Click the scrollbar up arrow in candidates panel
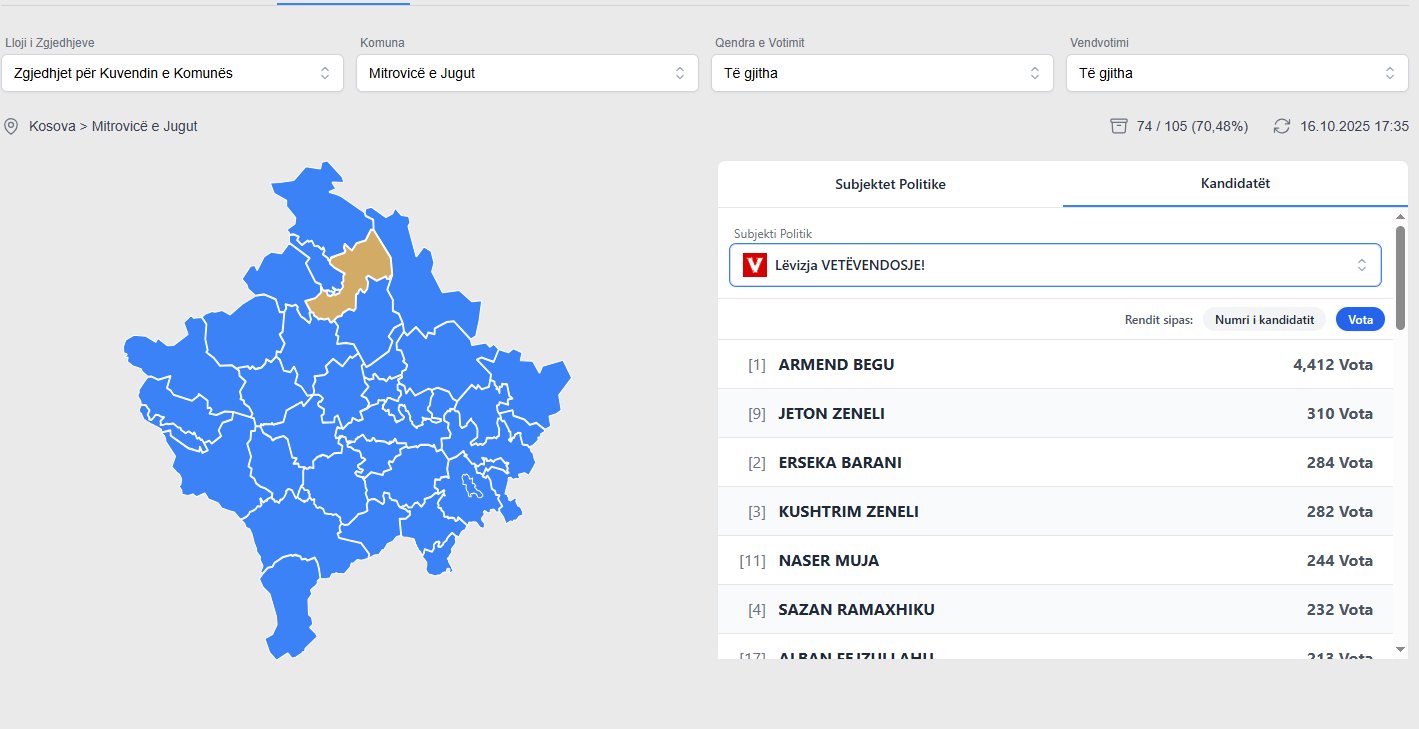The width and height of the screenshot is (1419, 729). 1400,217
